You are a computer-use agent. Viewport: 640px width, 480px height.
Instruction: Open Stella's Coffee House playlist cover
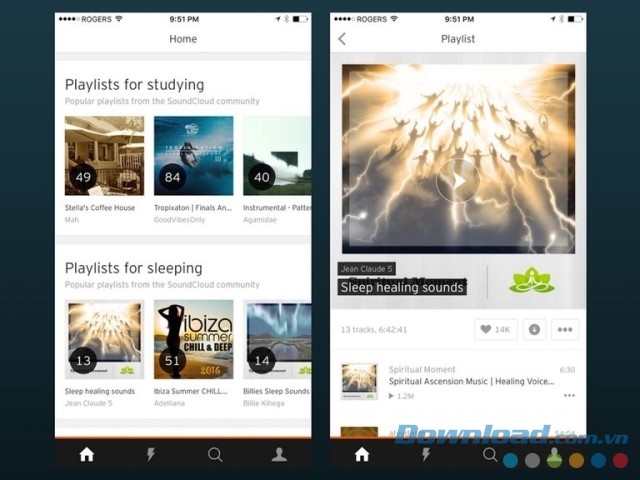[x=104, y=156]
